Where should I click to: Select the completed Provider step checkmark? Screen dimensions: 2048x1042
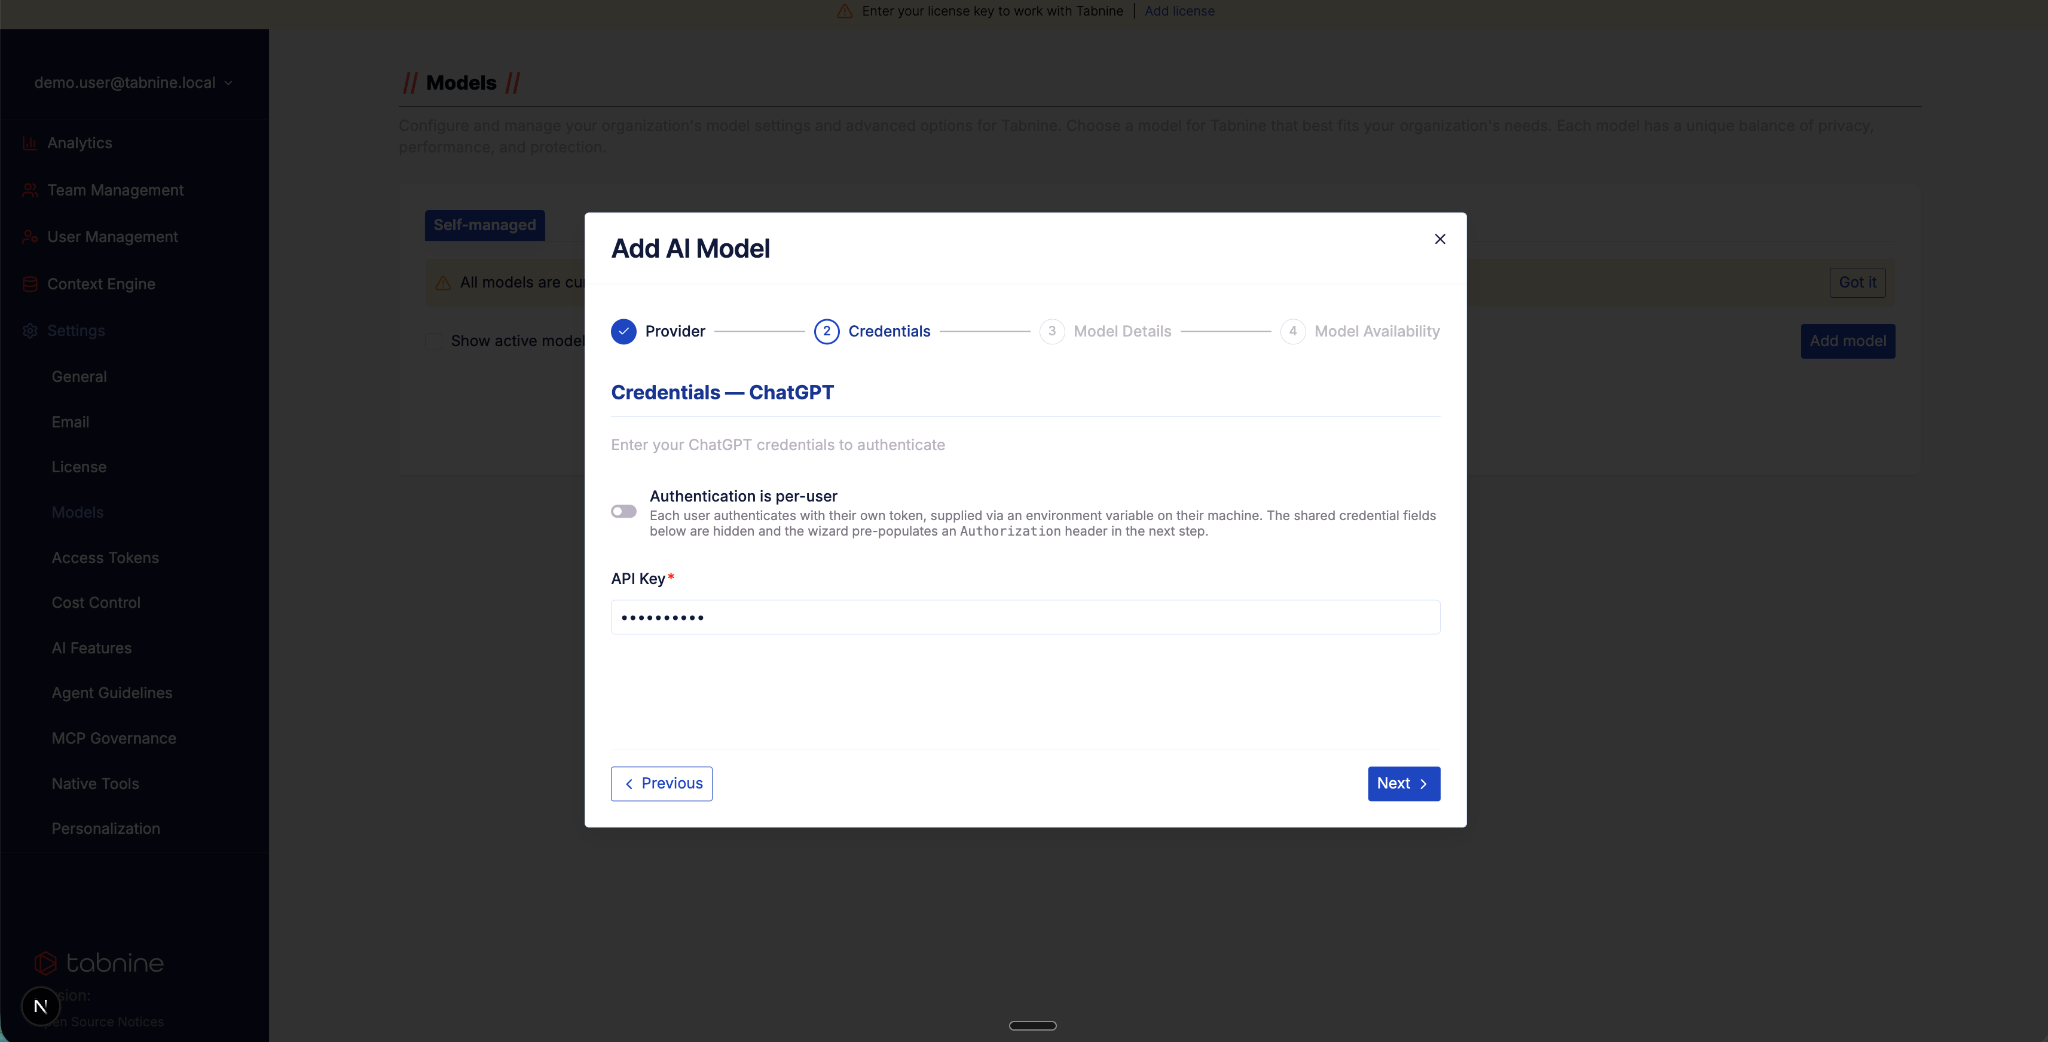pos(624,331)
